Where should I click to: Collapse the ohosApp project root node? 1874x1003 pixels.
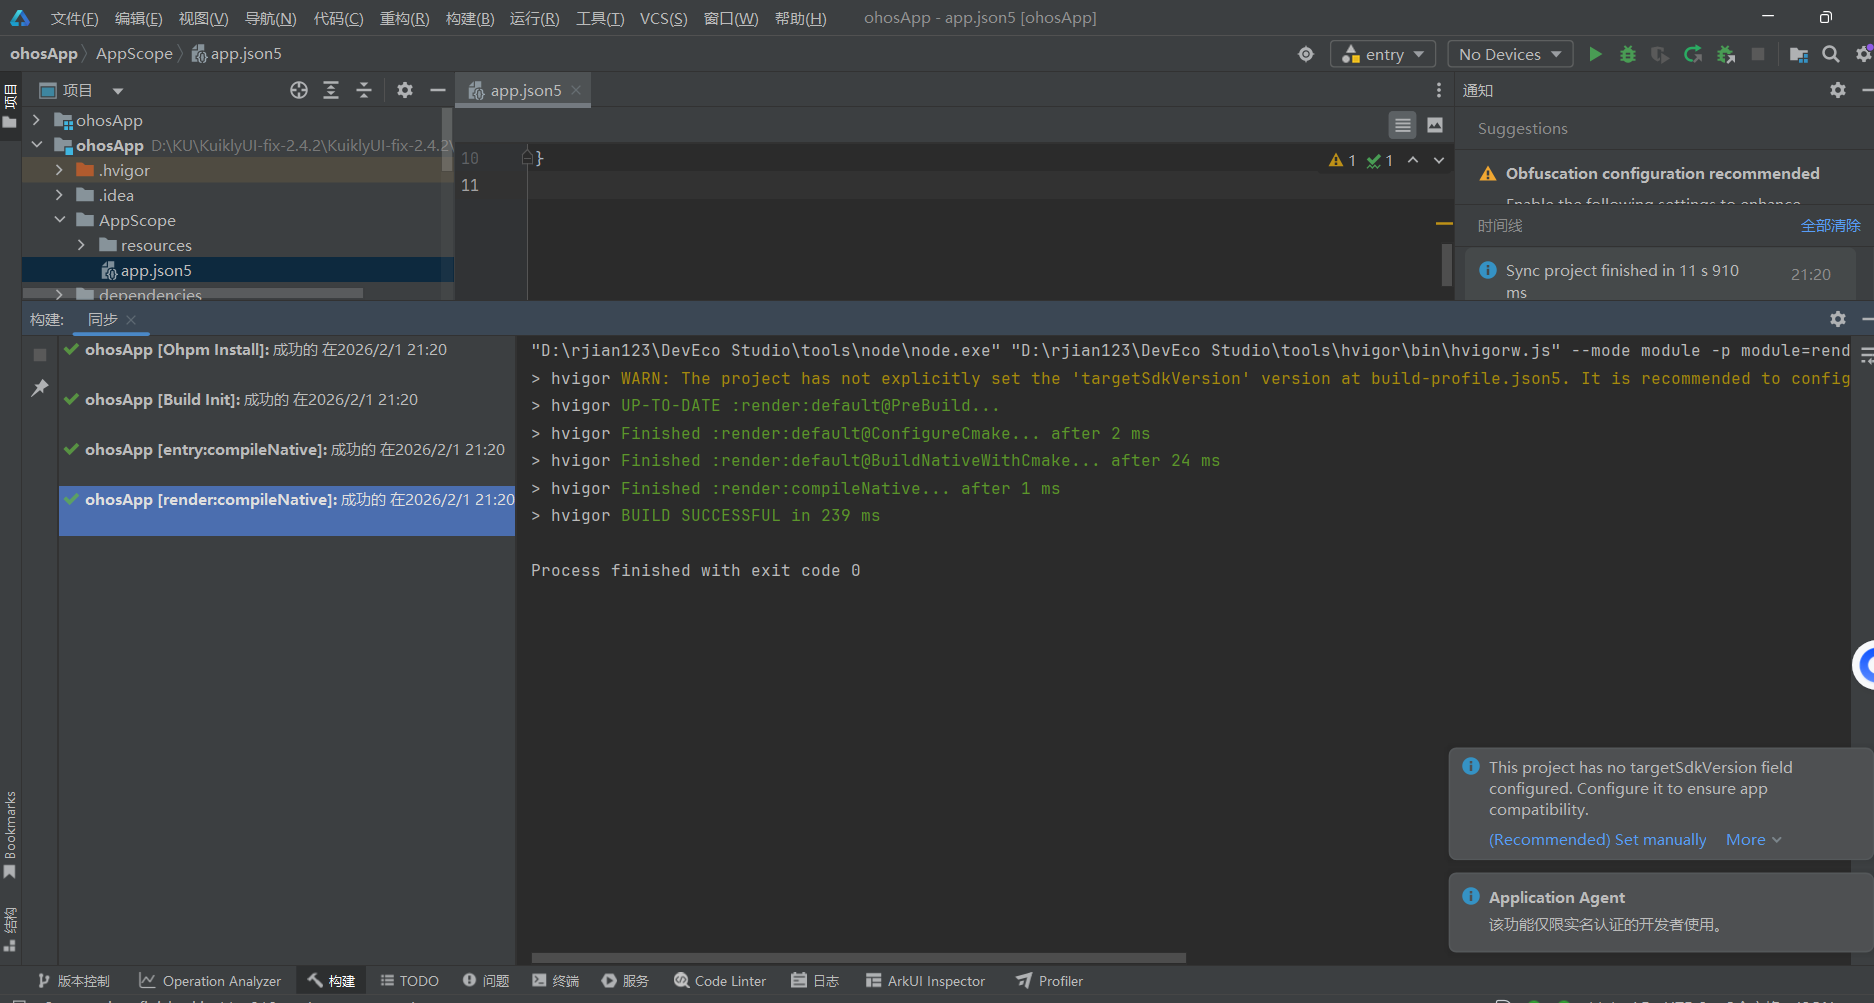[x=37, y=145]
